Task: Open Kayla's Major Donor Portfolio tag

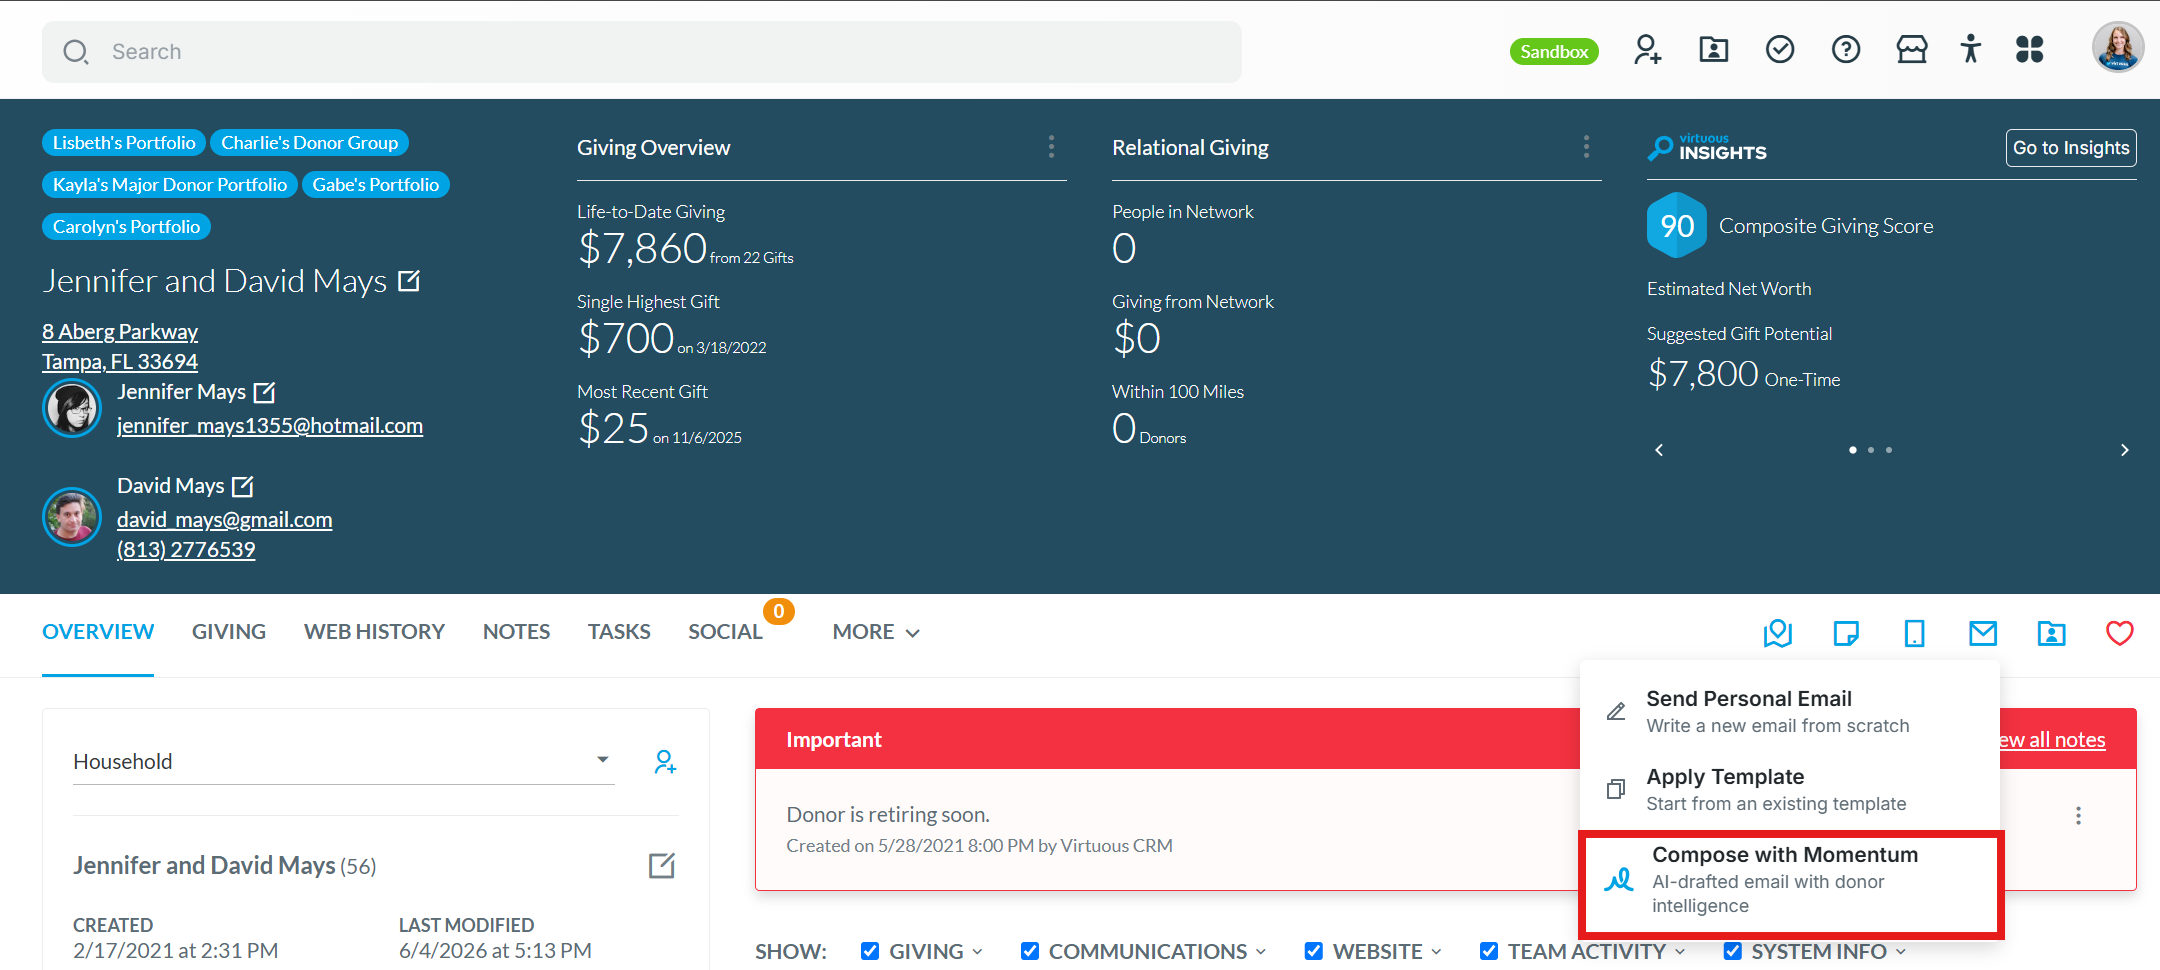Action: 170,185
